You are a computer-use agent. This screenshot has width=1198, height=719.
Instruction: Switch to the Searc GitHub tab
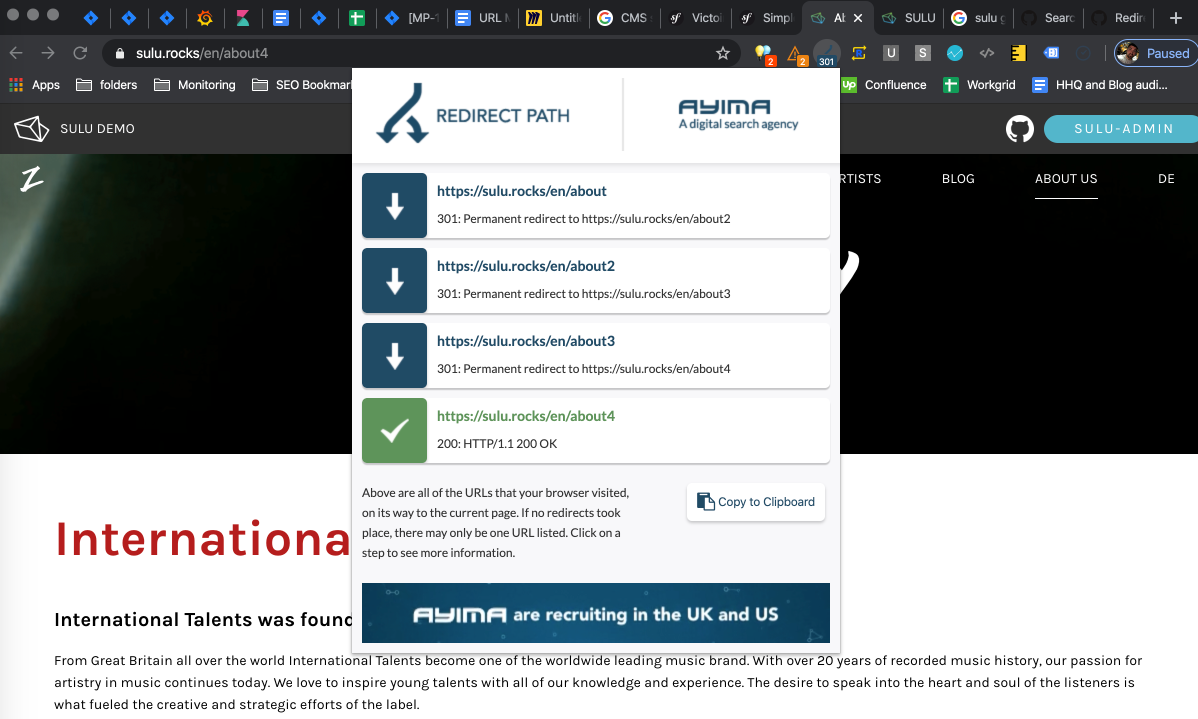(1050, 18)
